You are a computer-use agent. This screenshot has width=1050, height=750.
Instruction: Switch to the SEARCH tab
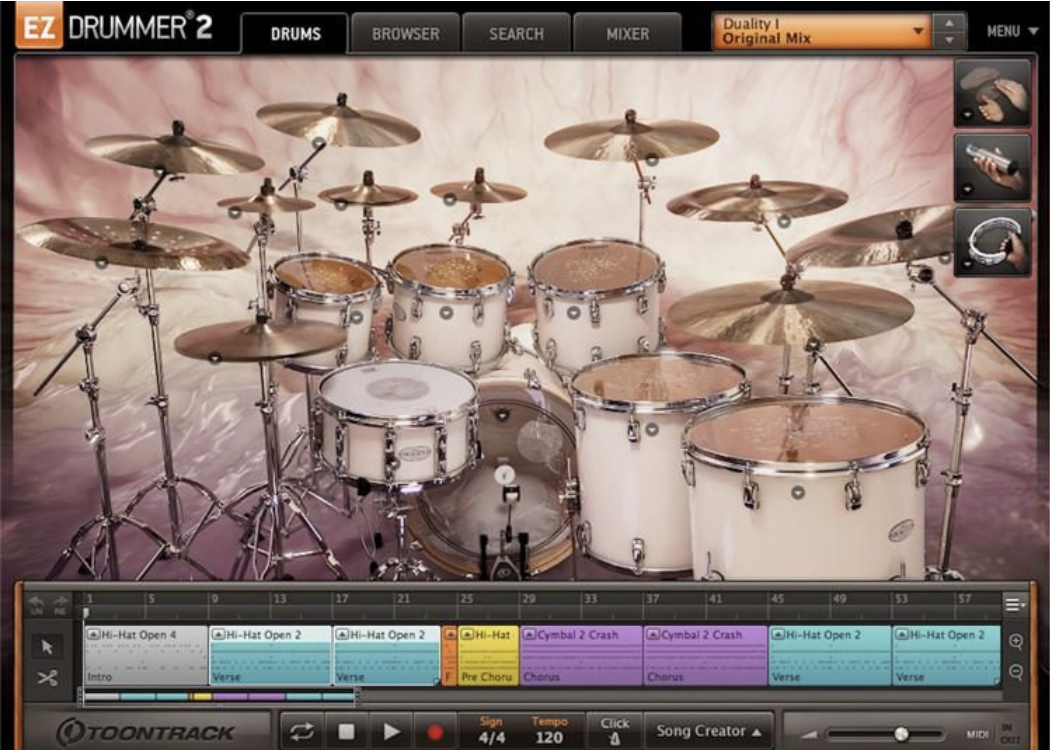[516, 33]
